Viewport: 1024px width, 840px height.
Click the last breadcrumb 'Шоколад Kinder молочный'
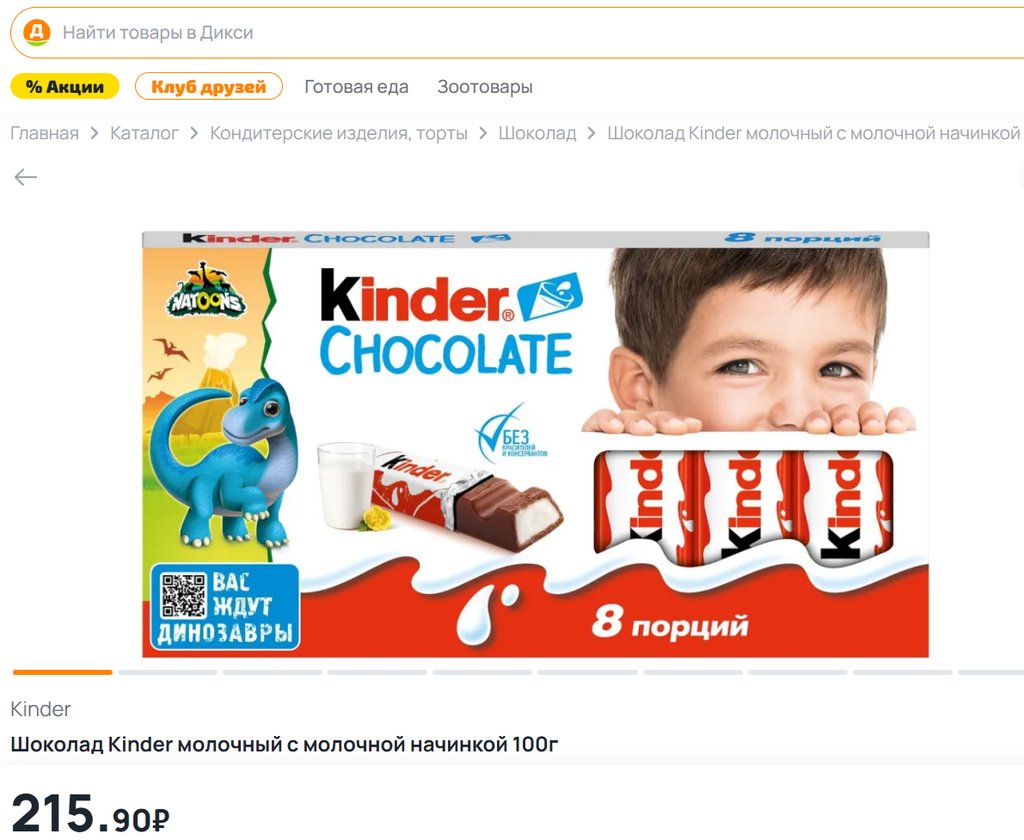[x=814, y=133]
